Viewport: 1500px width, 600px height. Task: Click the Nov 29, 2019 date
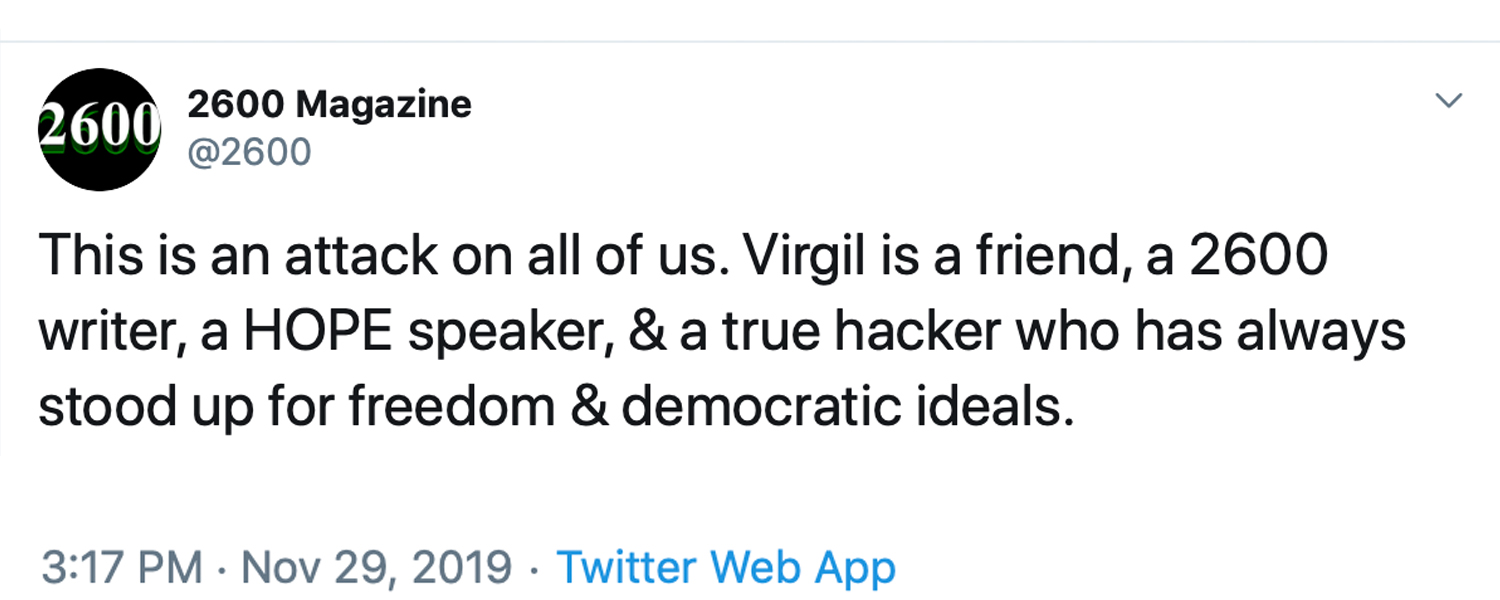tap(377, 568)
